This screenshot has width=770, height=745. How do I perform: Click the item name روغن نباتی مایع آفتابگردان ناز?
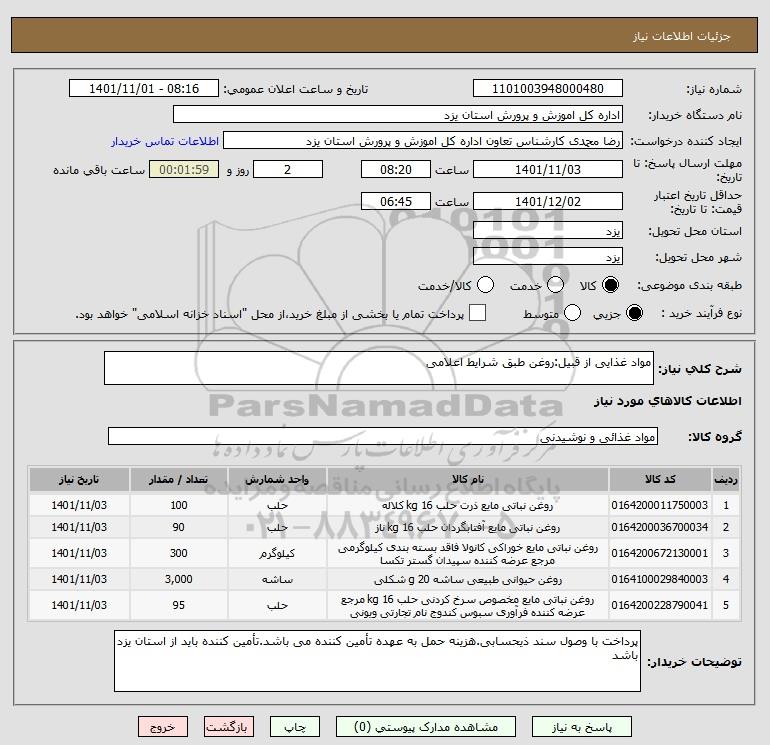[468, 527]
